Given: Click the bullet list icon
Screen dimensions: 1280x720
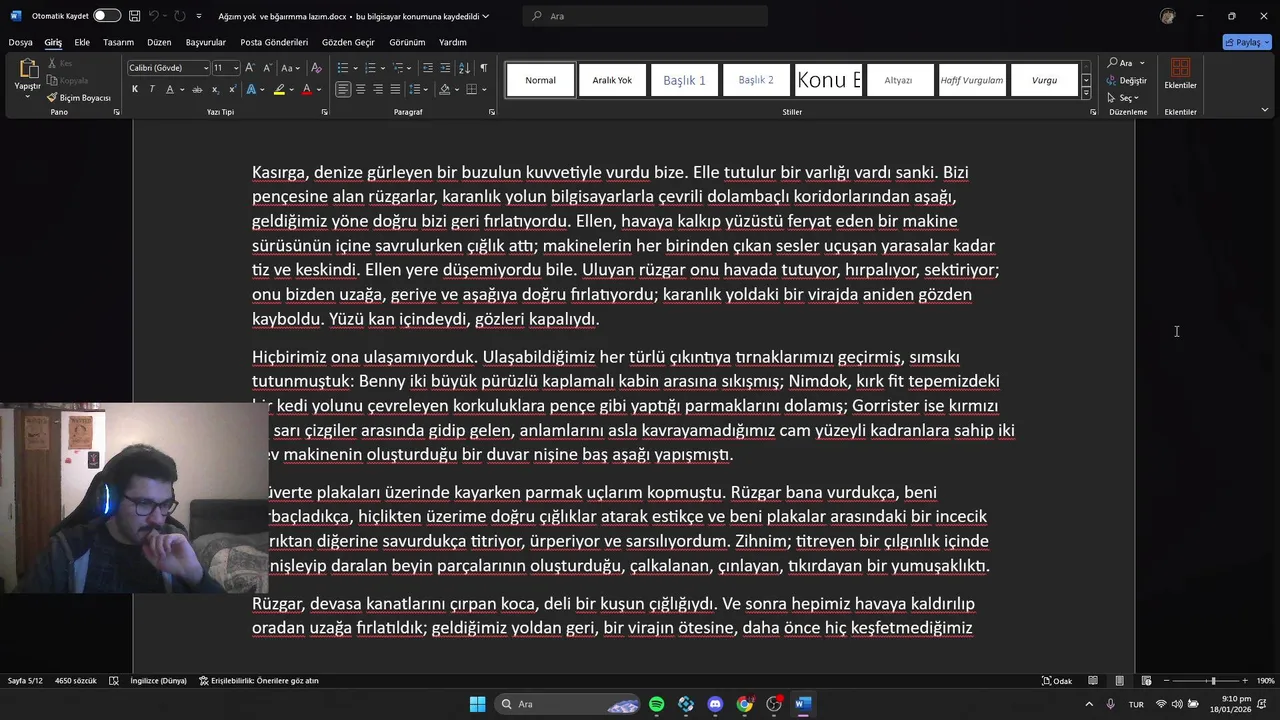Looking at the screenshot, I should (342, 68).
